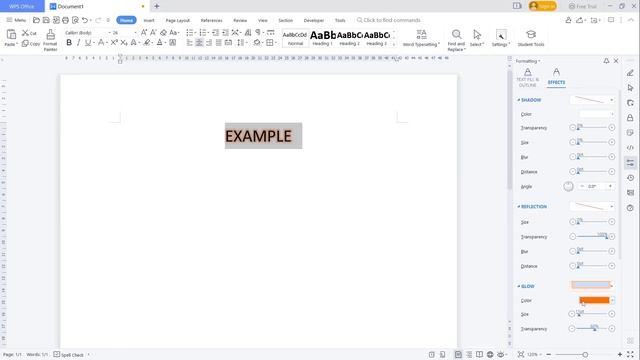640x360 pixels.
Task: Toggle show paragraph marks
Action: point(258,32)
